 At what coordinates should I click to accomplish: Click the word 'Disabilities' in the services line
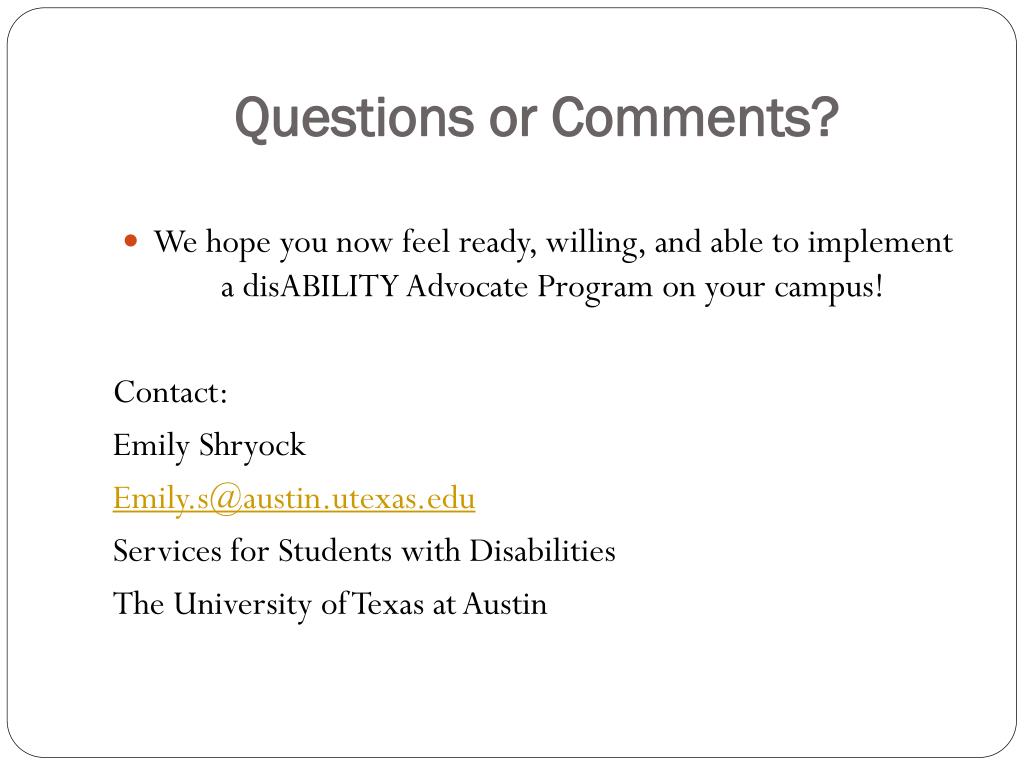(x=543, y=551)
